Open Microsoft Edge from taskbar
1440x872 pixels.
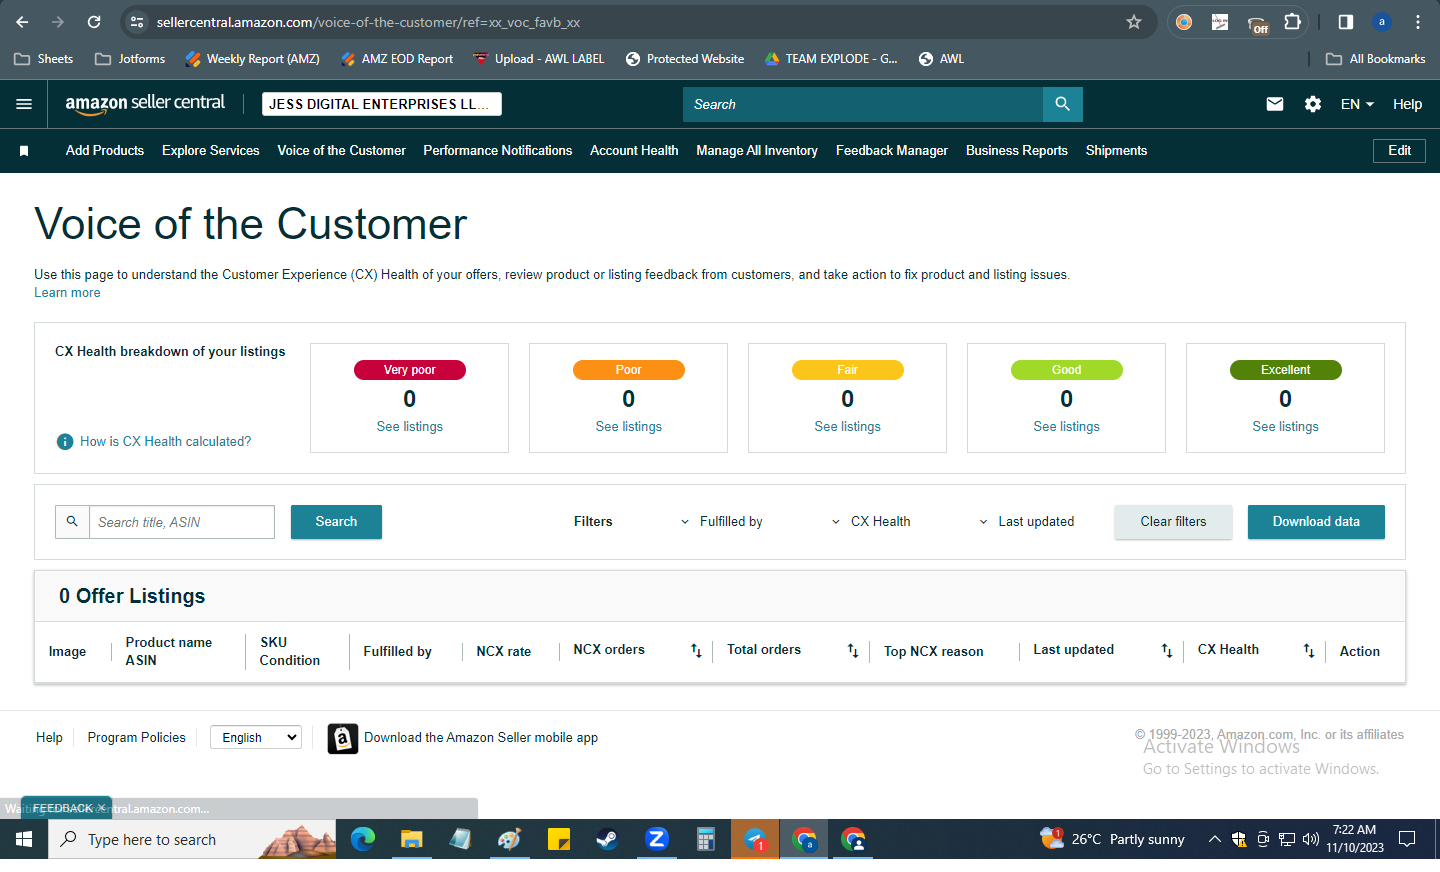[x=362, y=839]
